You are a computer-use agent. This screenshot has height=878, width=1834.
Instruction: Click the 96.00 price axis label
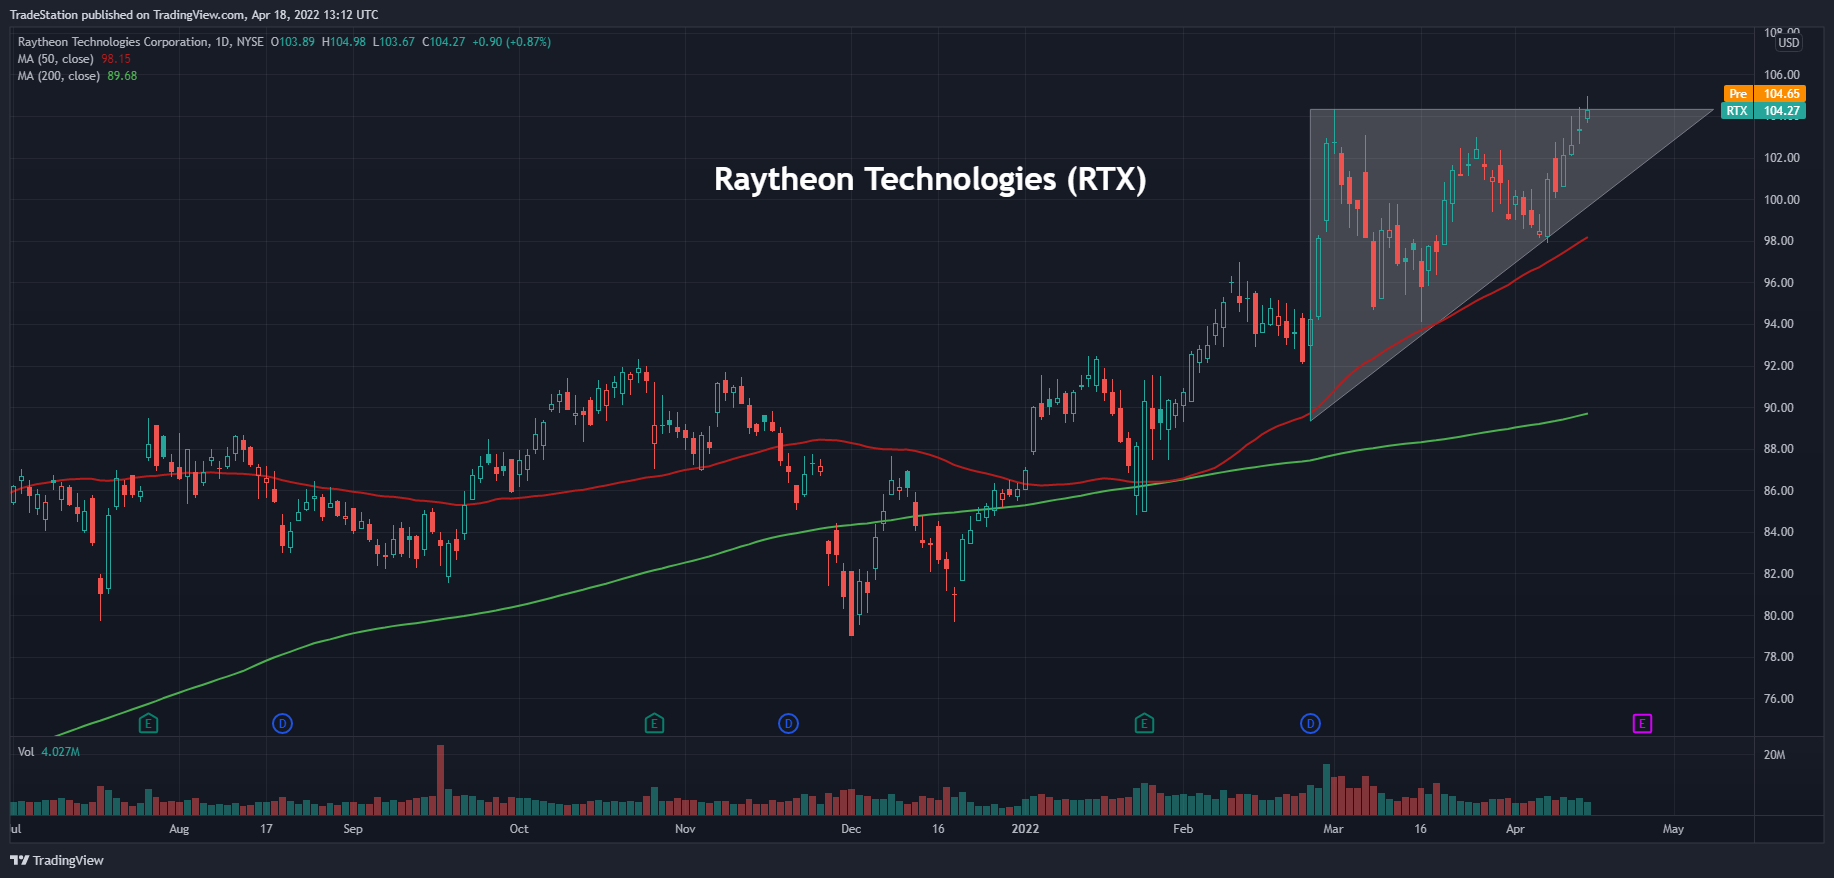1779,283
